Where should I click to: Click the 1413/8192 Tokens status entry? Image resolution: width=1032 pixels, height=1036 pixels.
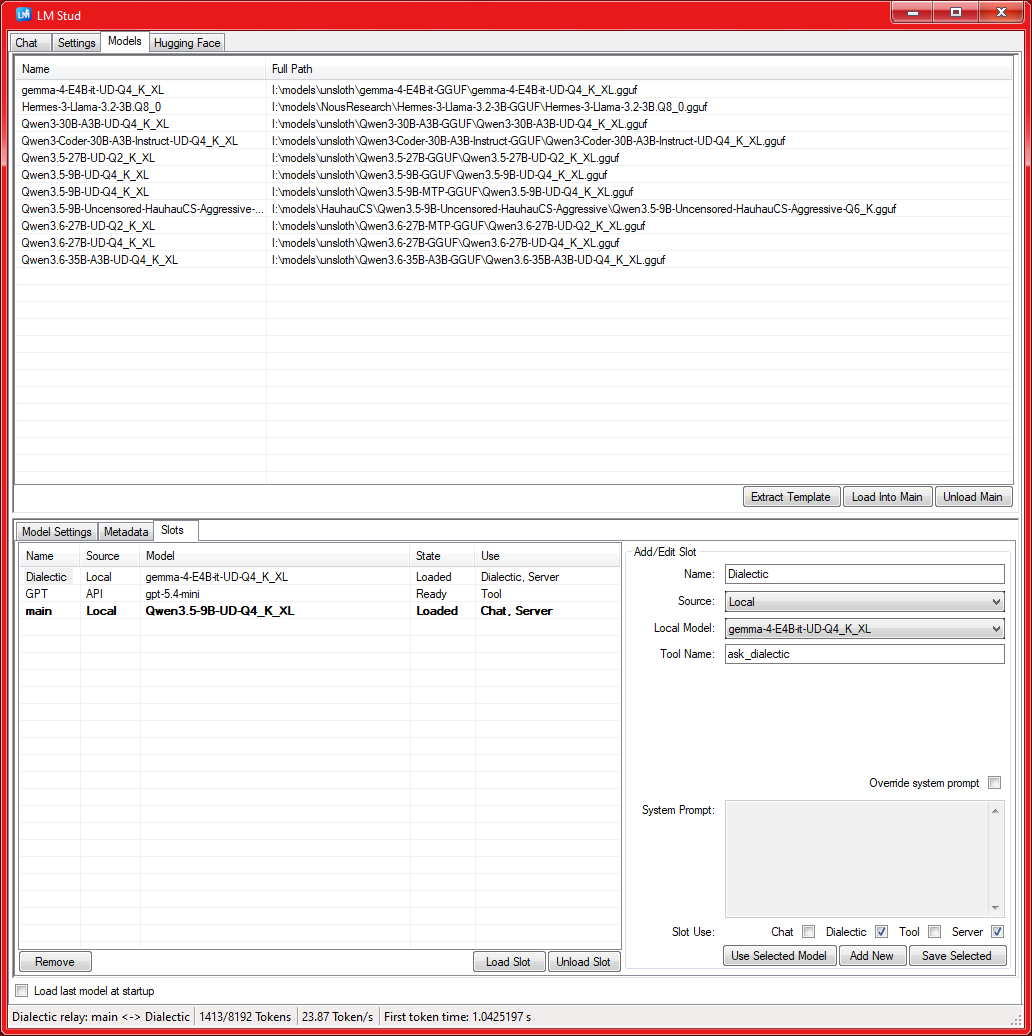[x=245, y=1017]
